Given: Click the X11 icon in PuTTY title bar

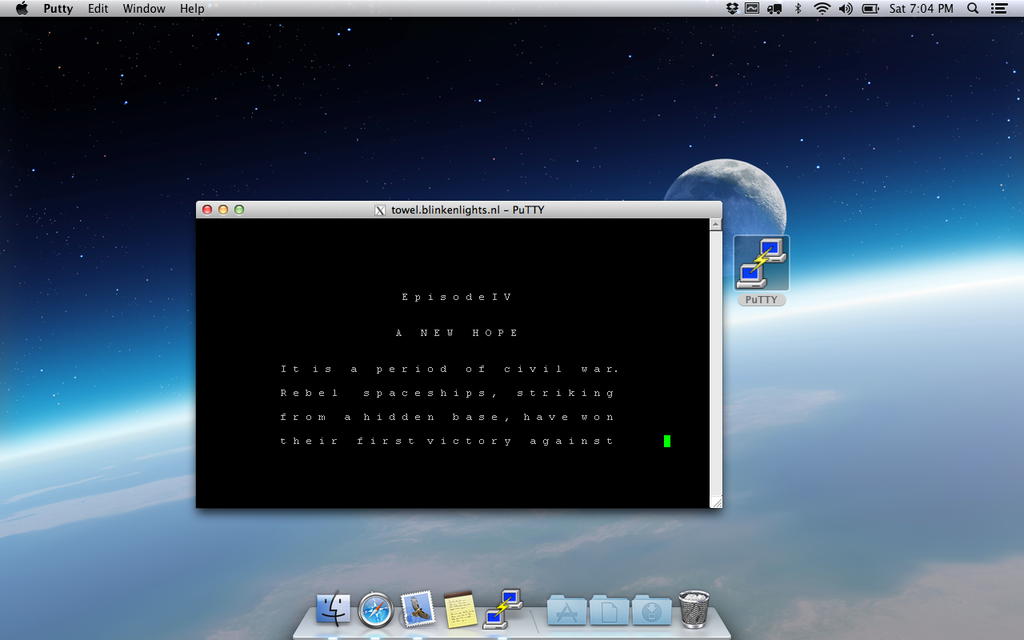Looking at the screenshot, I should 379,210.
